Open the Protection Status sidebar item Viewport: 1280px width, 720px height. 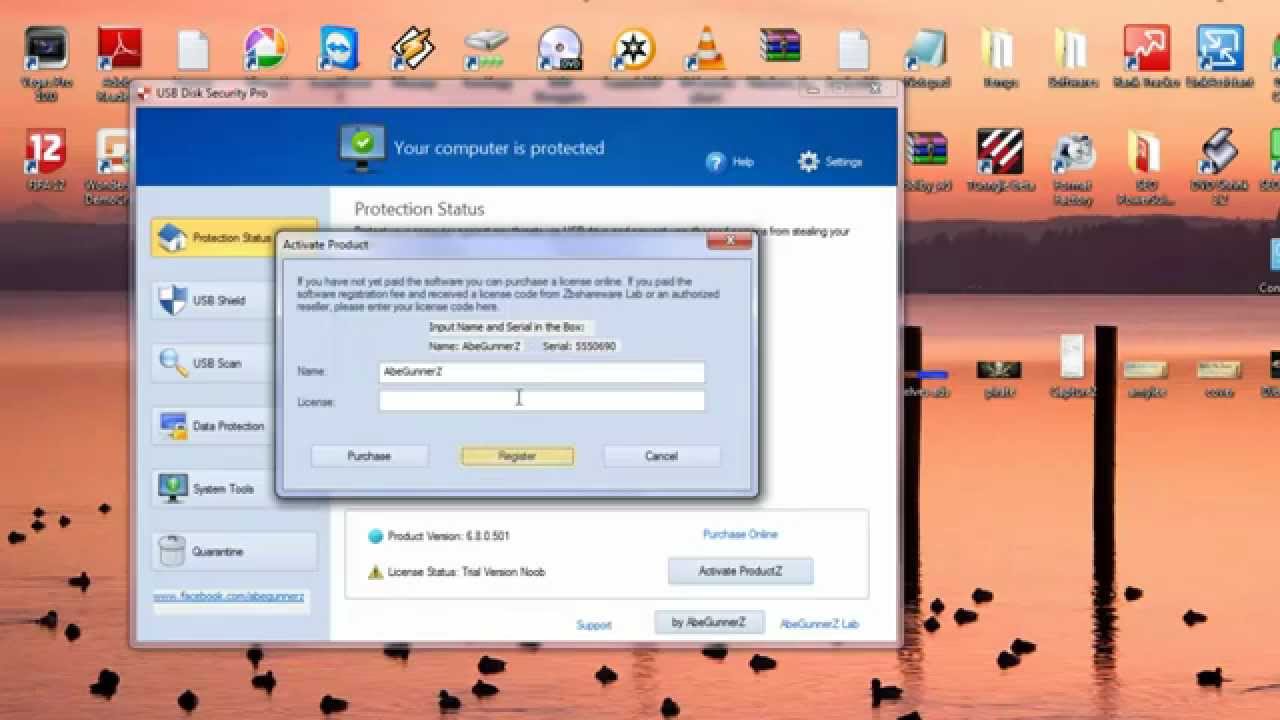233,238
